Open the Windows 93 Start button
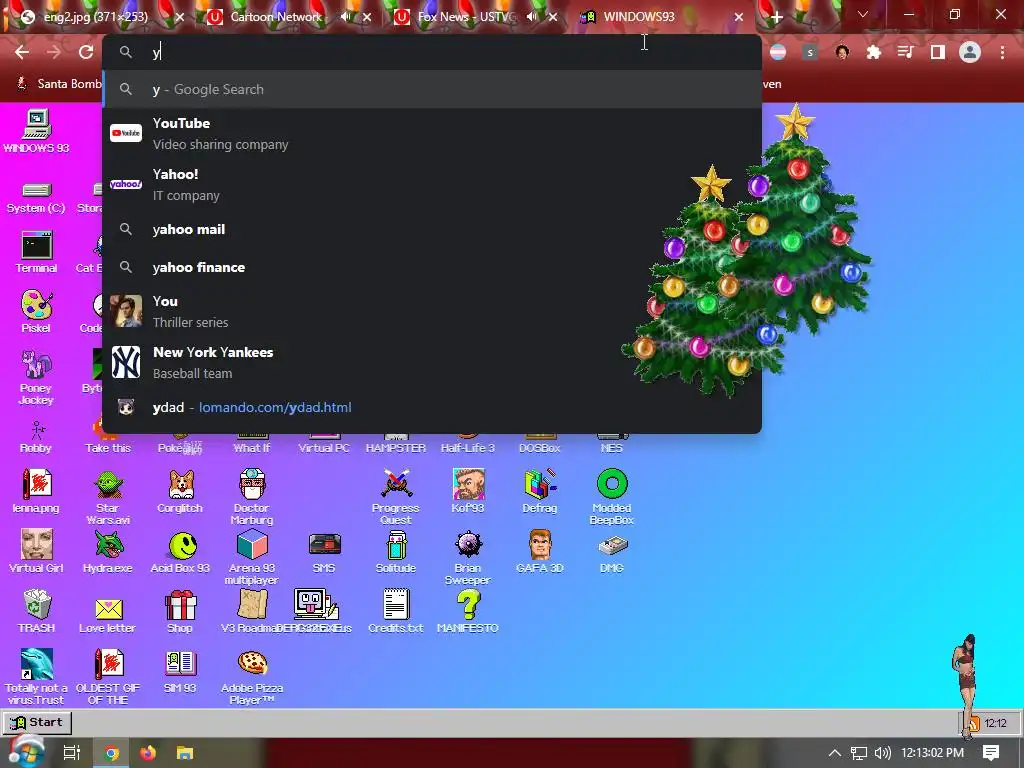This screenshot has width=1024, height=768. coord(37,722)
